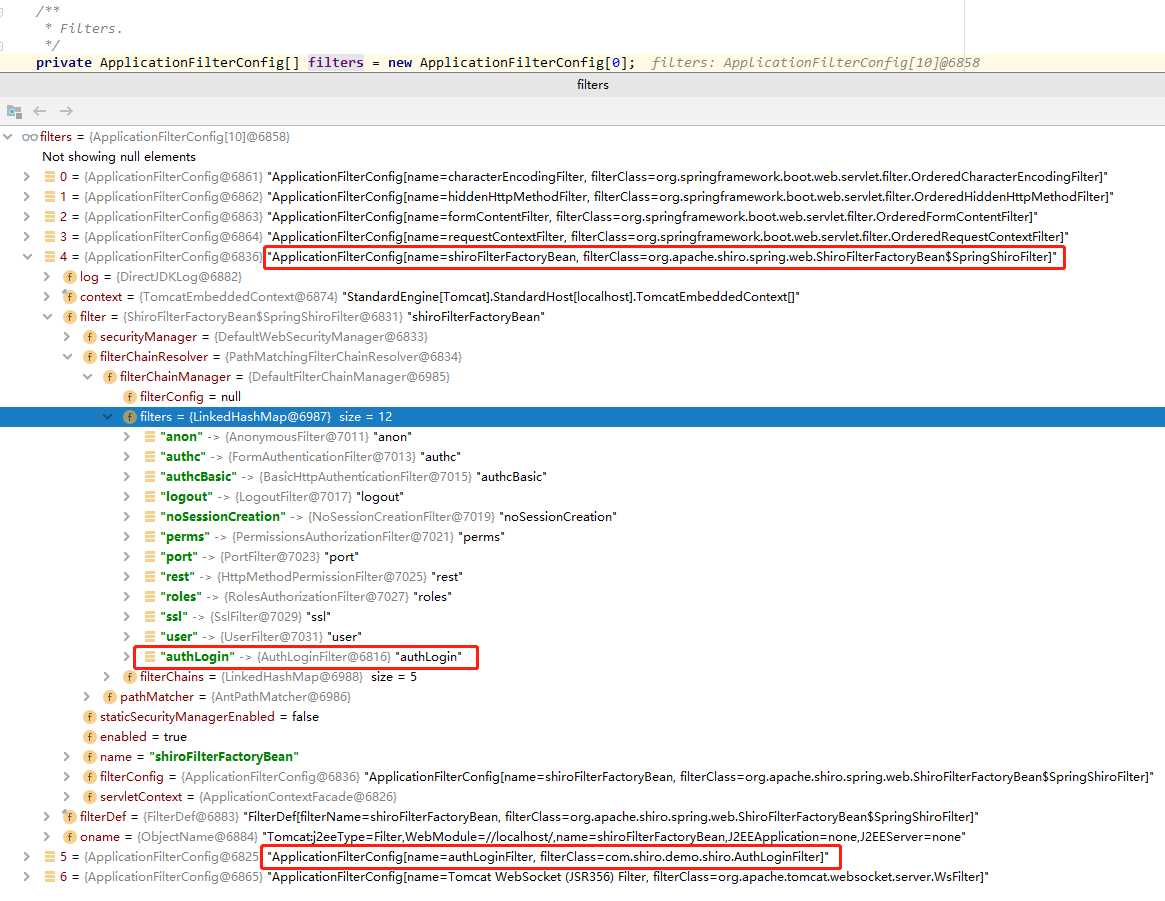Expand the pathMatcher AntPathMatcher field
The width and height of the screenshot is (1165, 901).
[x=87, y=697]
